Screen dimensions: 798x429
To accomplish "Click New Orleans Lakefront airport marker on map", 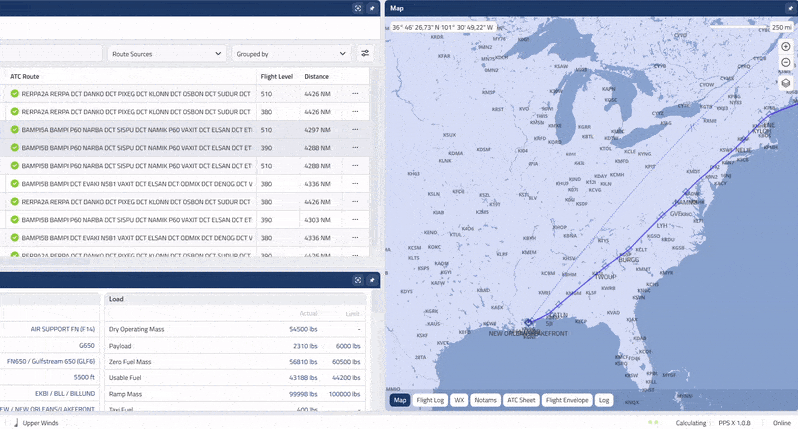I will click(529, 322).
